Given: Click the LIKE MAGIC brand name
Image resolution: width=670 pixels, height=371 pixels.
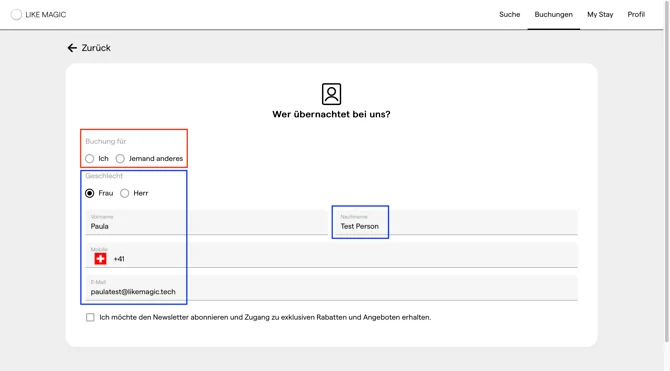Looking at the screenshot, I should [46, 15].
